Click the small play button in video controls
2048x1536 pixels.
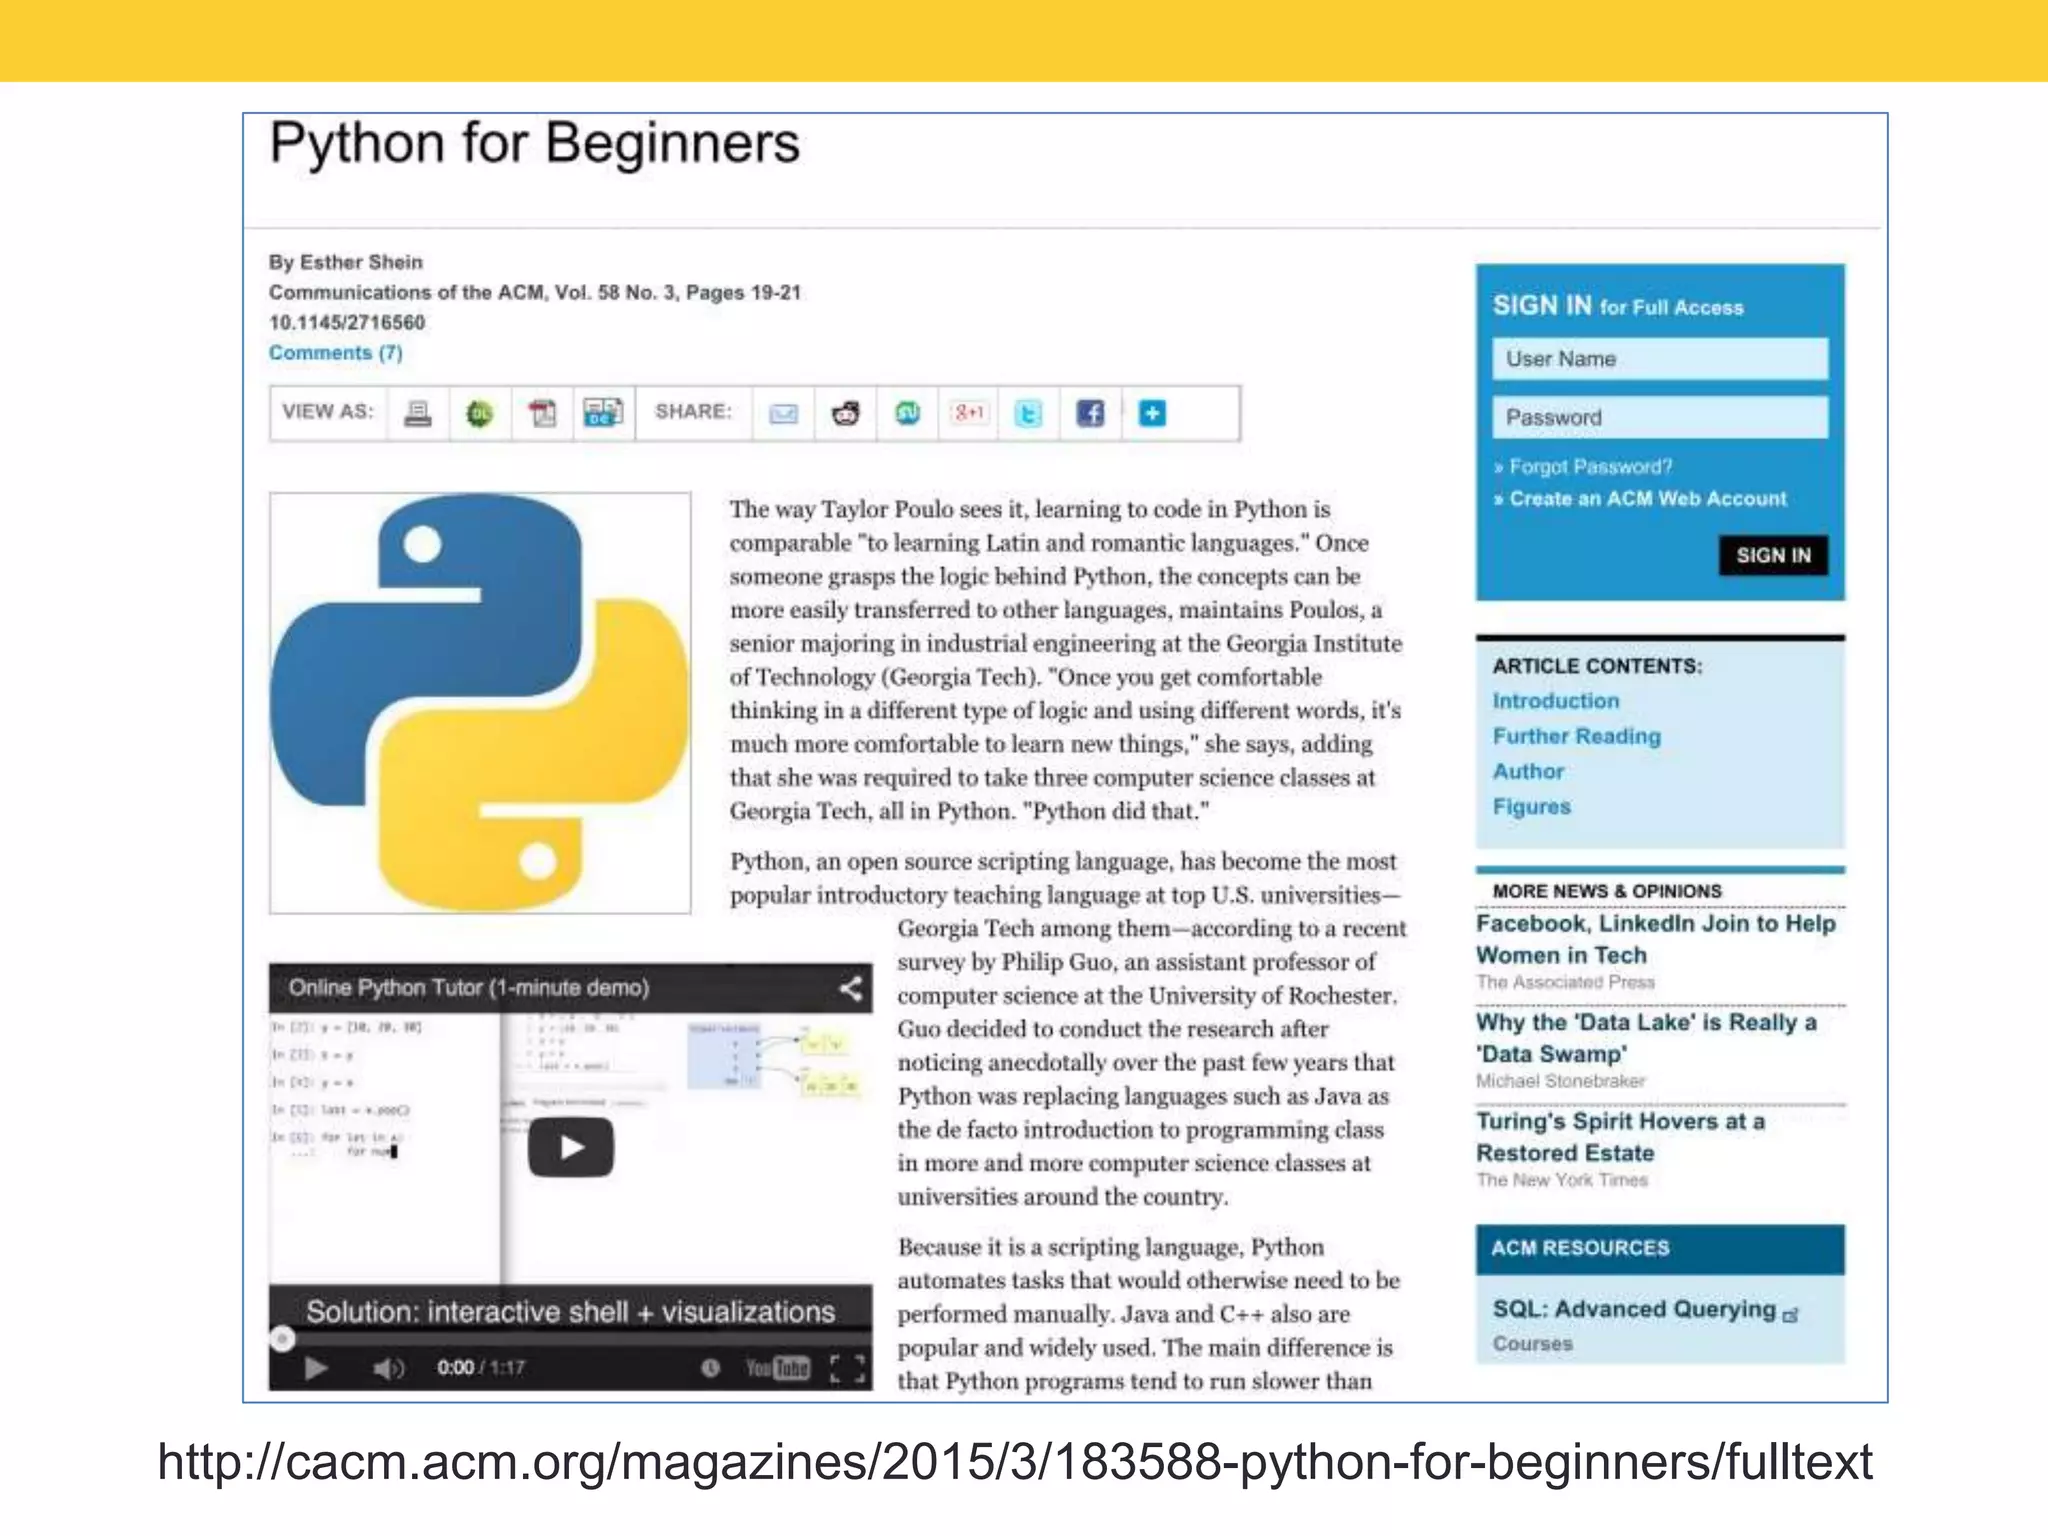pos(316,1368)
